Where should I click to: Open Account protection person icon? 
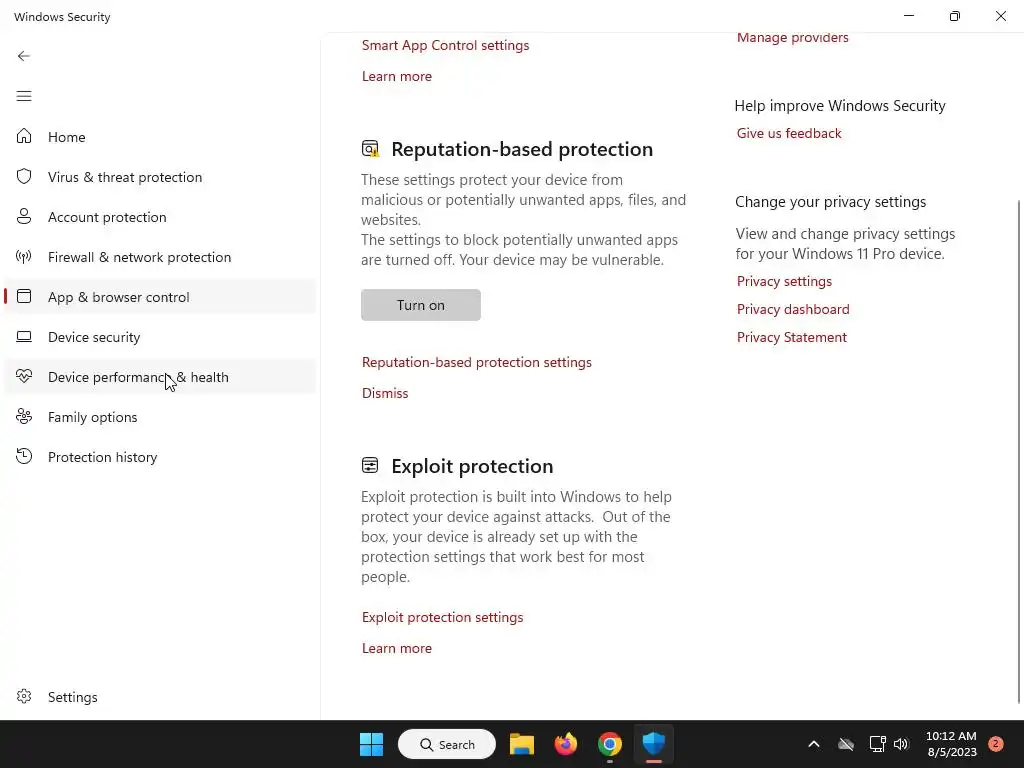point(24,216)
